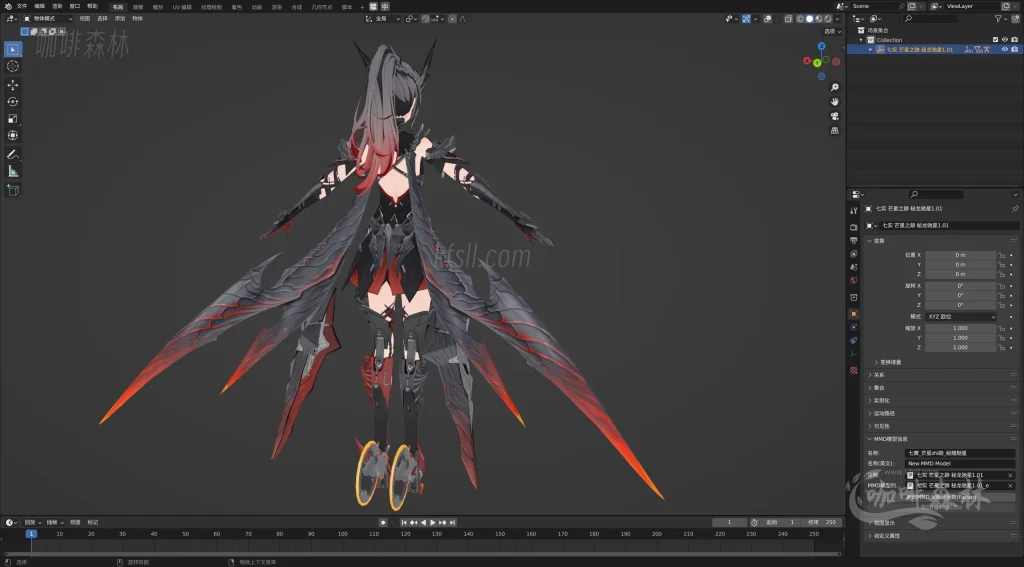This screenshot has height=567, width=1024.
Task: Expand selected model object in outliner
Action: coord(871,49)
